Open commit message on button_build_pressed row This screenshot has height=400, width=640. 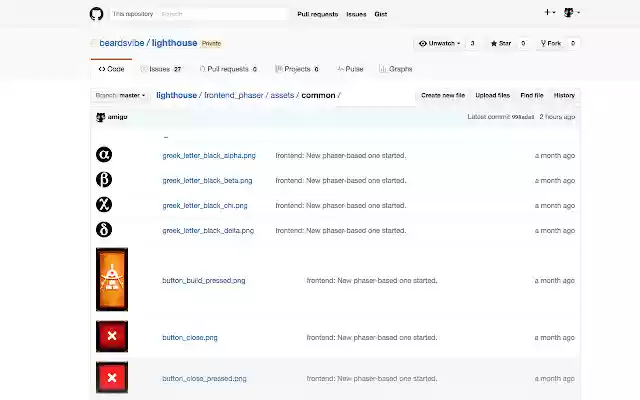click(372, 280)
